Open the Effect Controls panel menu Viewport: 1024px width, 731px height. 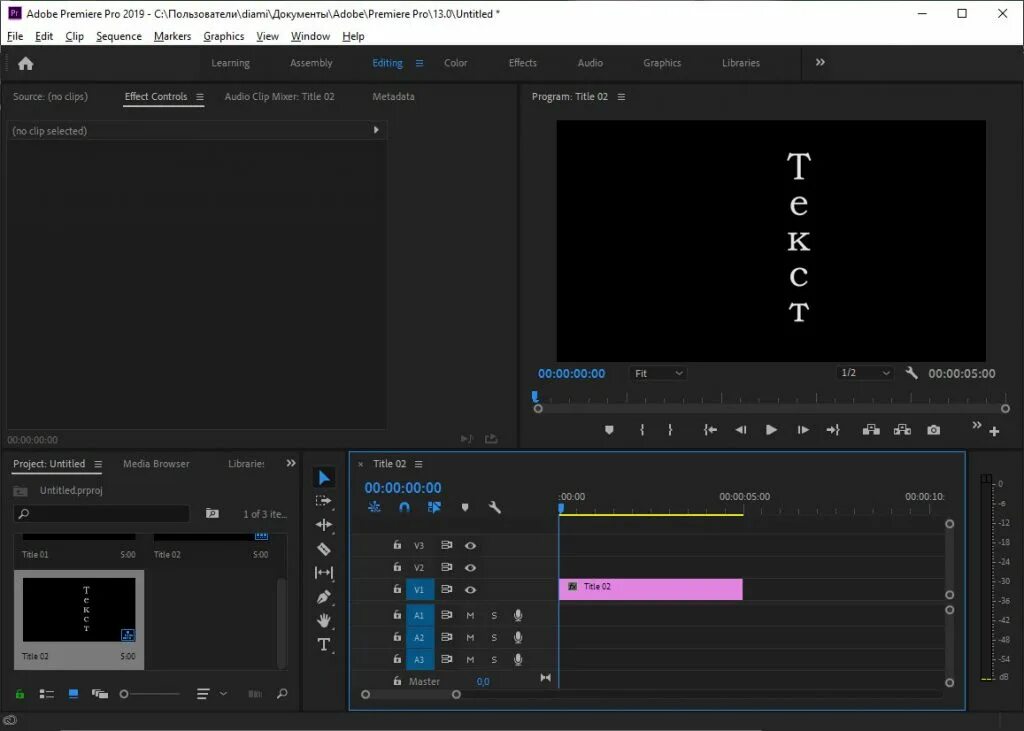(200, 97)
